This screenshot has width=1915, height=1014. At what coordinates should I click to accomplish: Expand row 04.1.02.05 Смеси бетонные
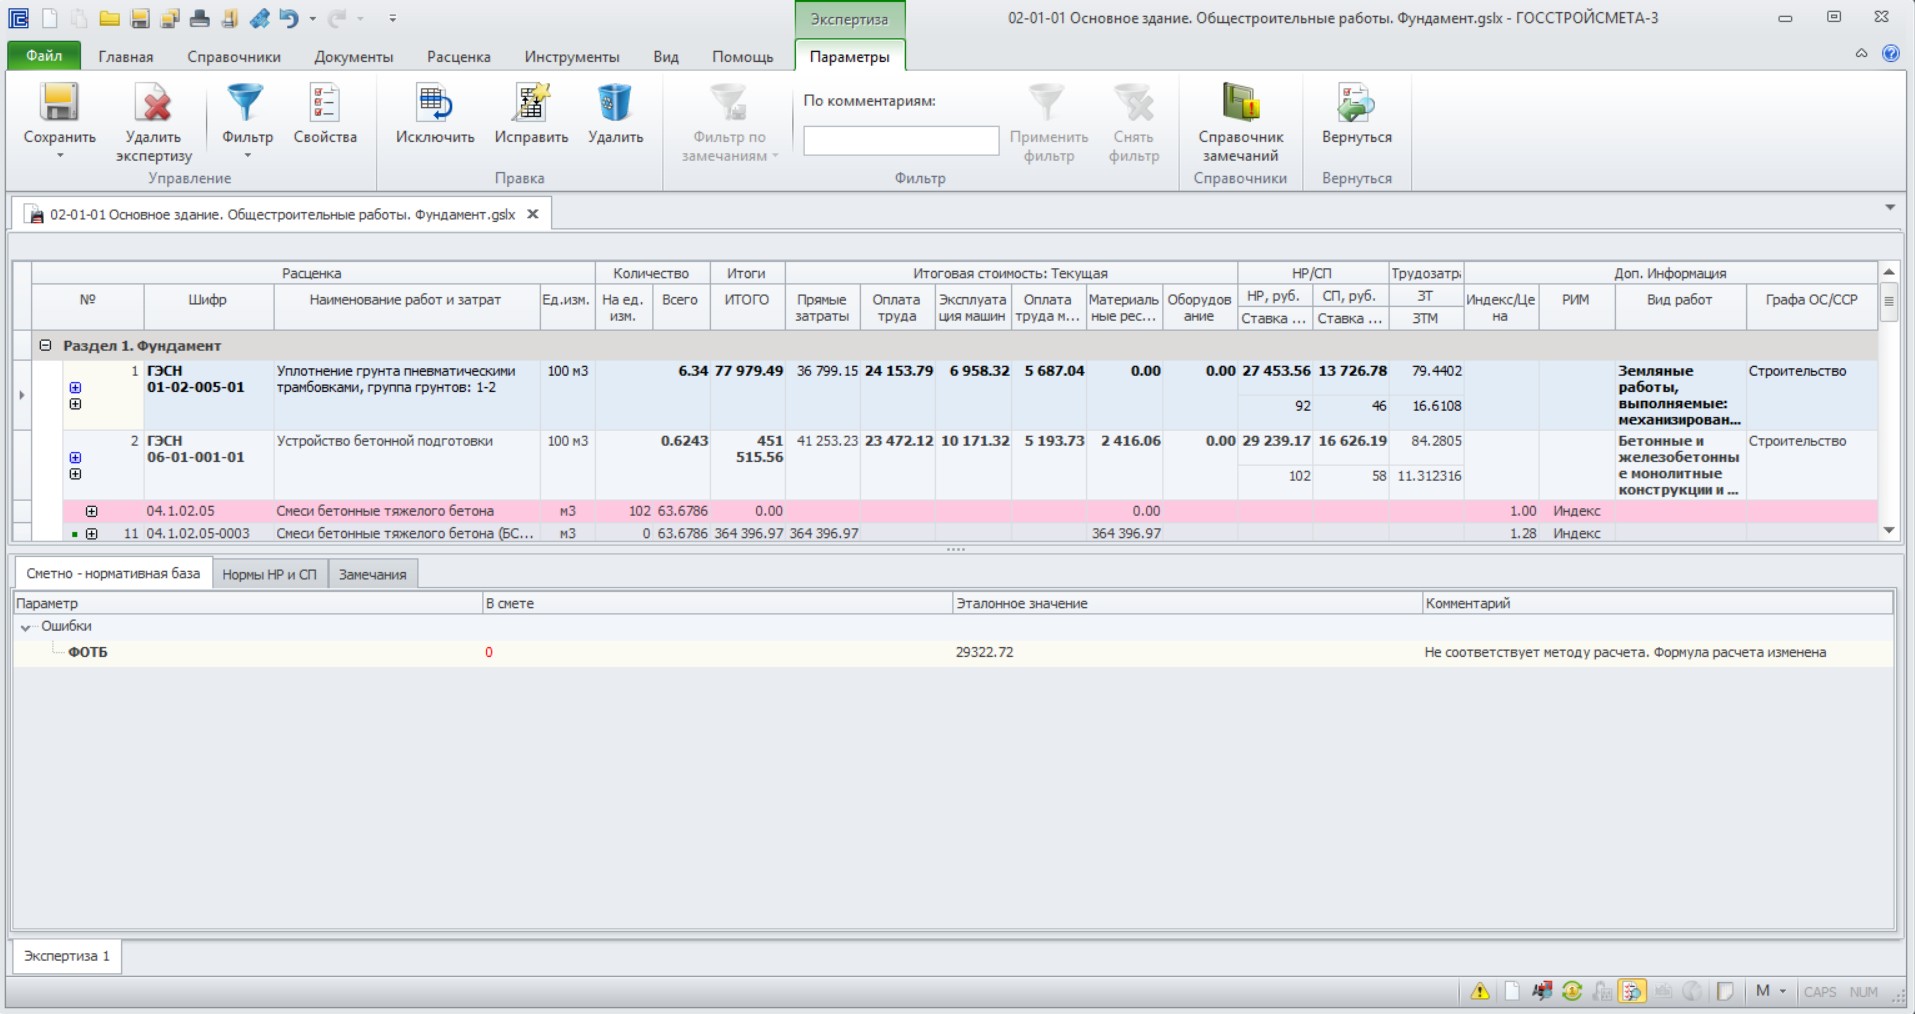91,511
